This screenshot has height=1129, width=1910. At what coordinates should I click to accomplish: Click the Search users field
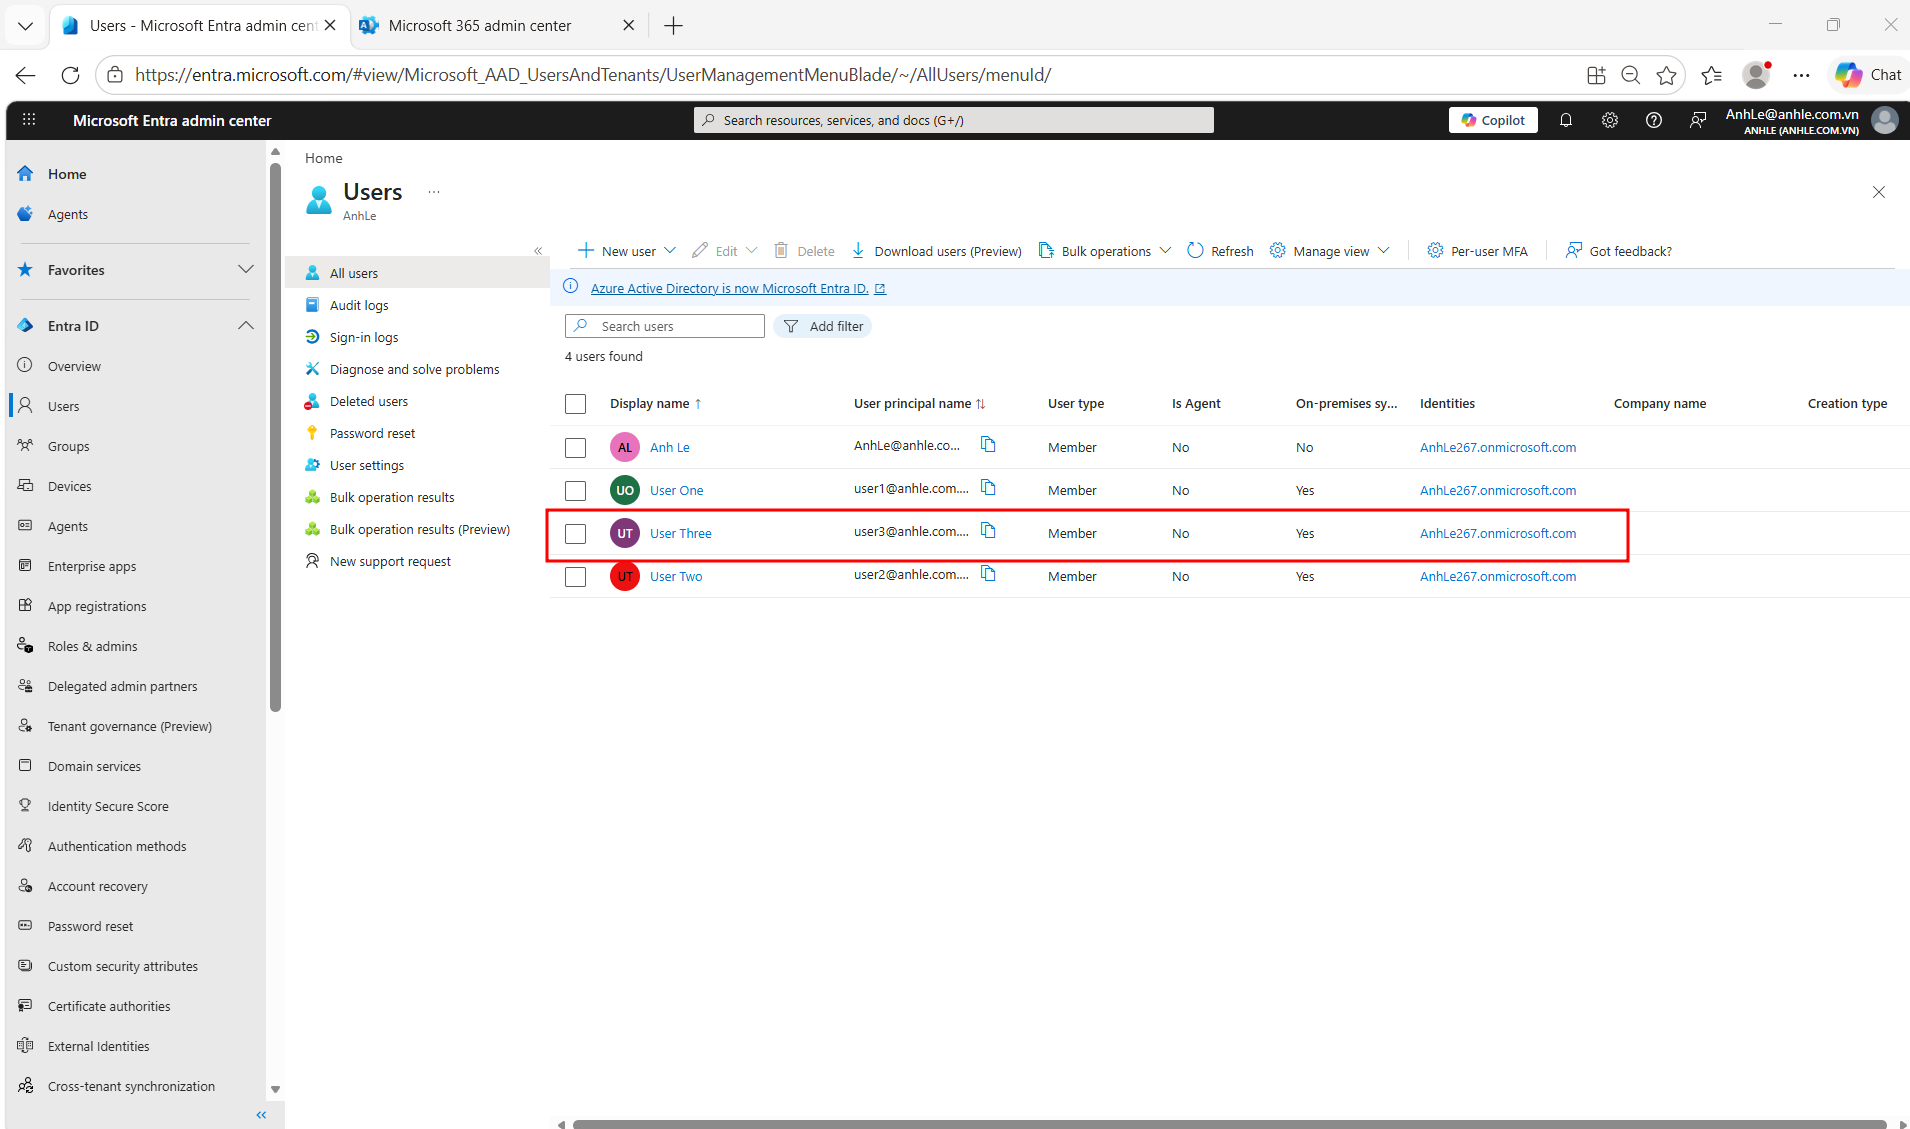click(665, 326)
